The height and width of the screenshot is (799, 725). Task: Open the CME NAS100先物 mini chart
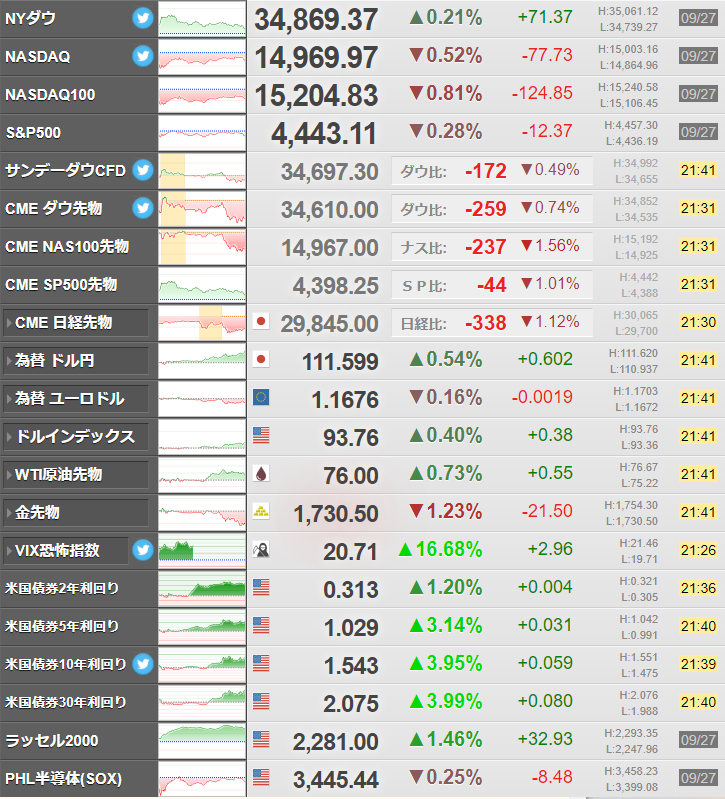click(x=202, y=247)
